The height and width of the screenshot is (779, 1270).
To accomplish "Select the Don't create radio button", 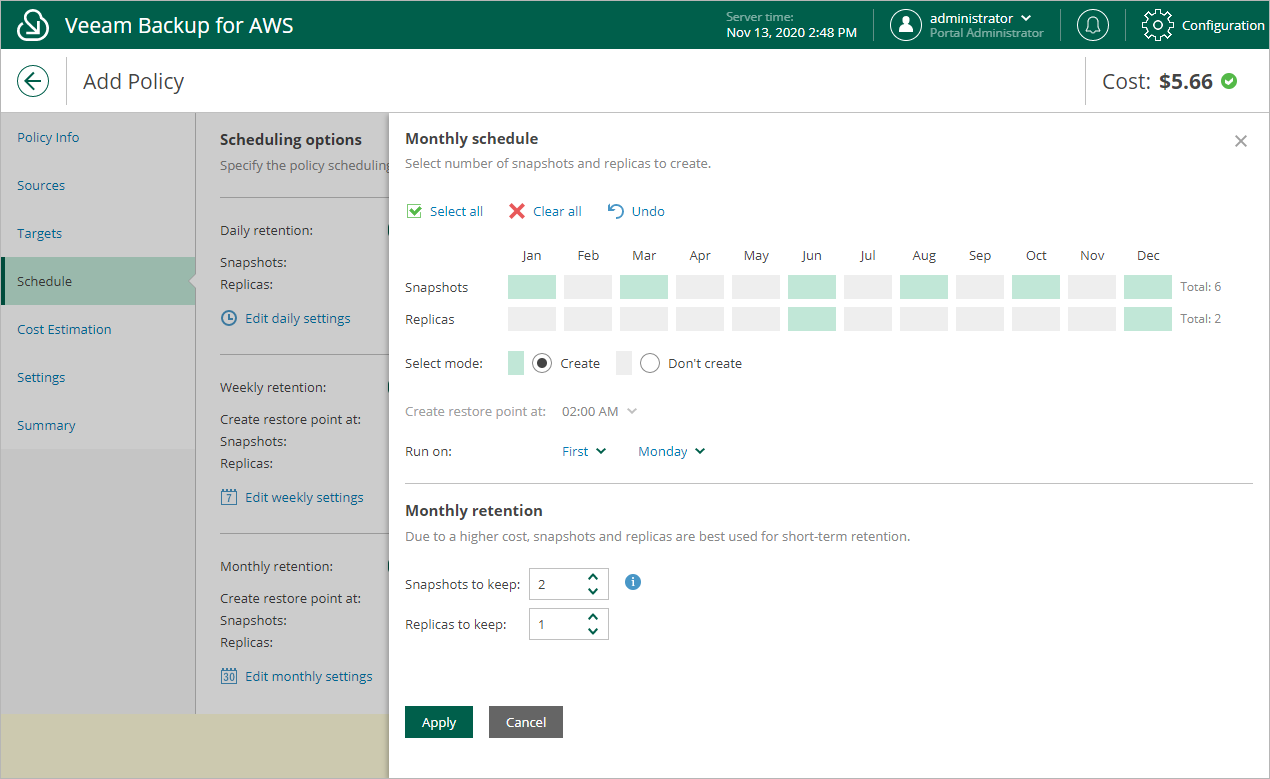I will 650,363.
